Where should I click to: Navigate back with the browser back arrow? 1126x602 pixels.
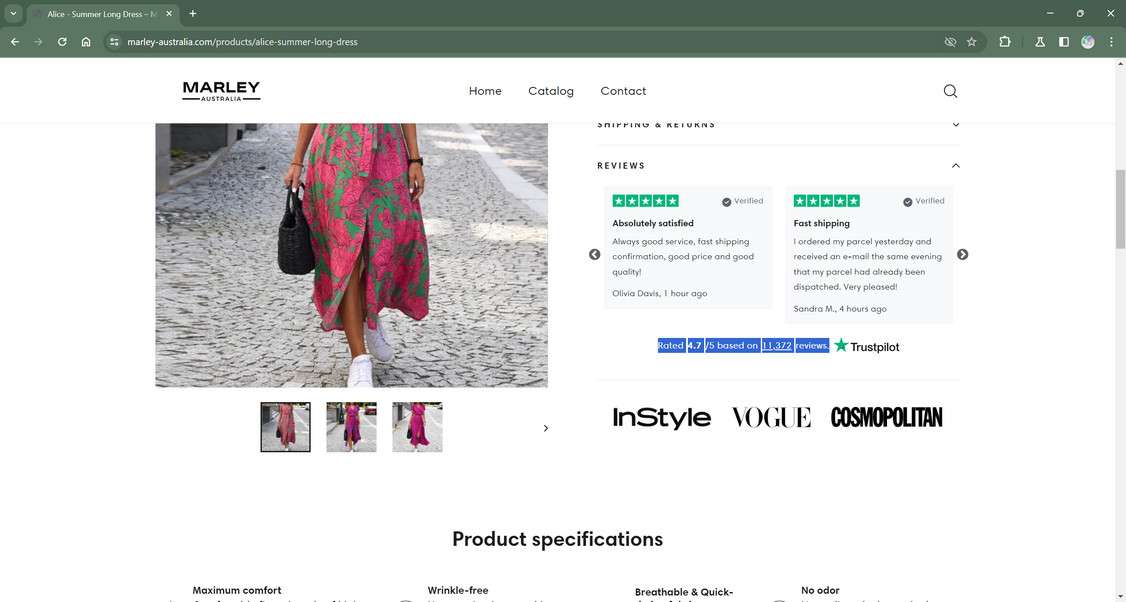(13, 41)
